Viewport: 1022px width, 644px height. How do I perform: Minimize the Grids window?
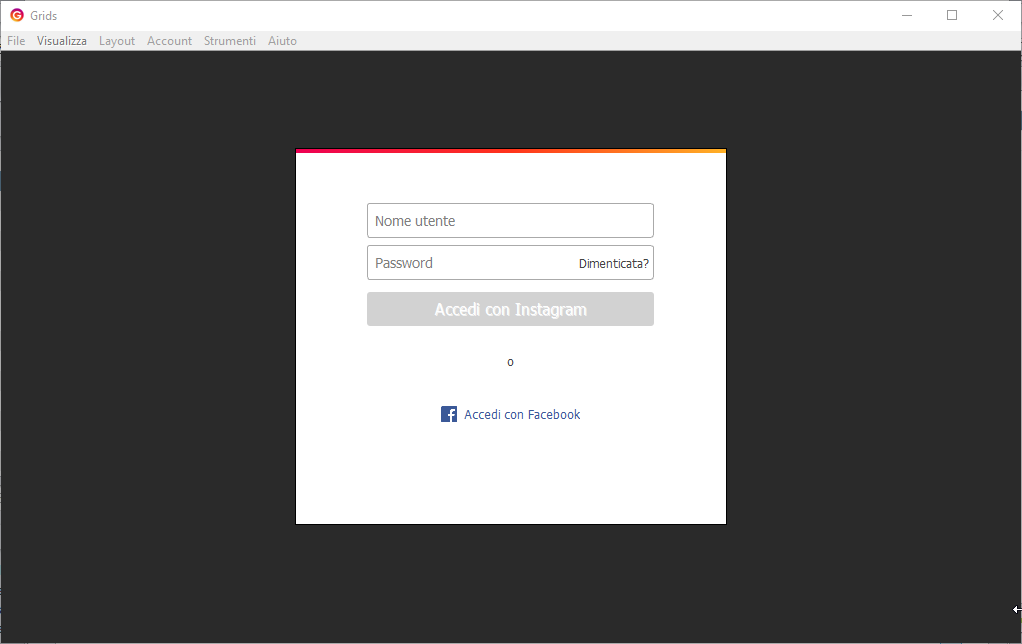(x=907, y=15)
